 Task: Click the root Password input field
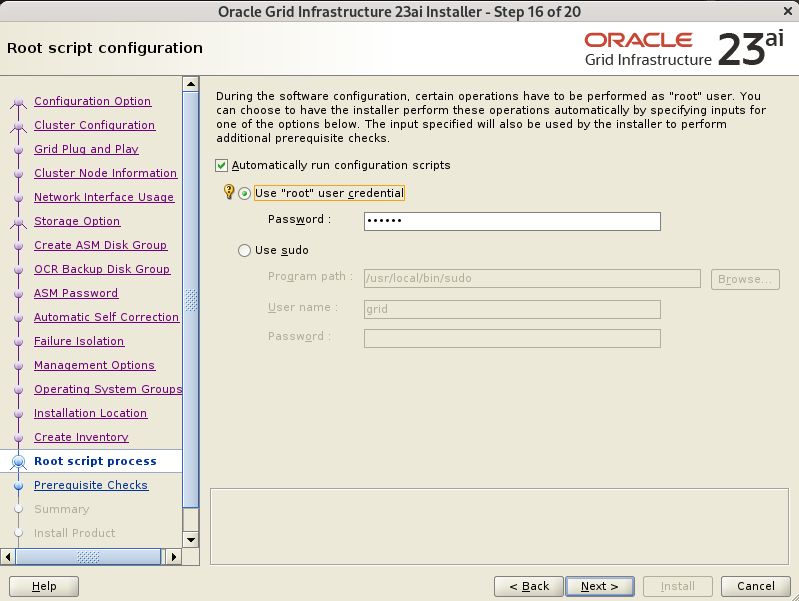pyautogui.click(x=512, y=221)
